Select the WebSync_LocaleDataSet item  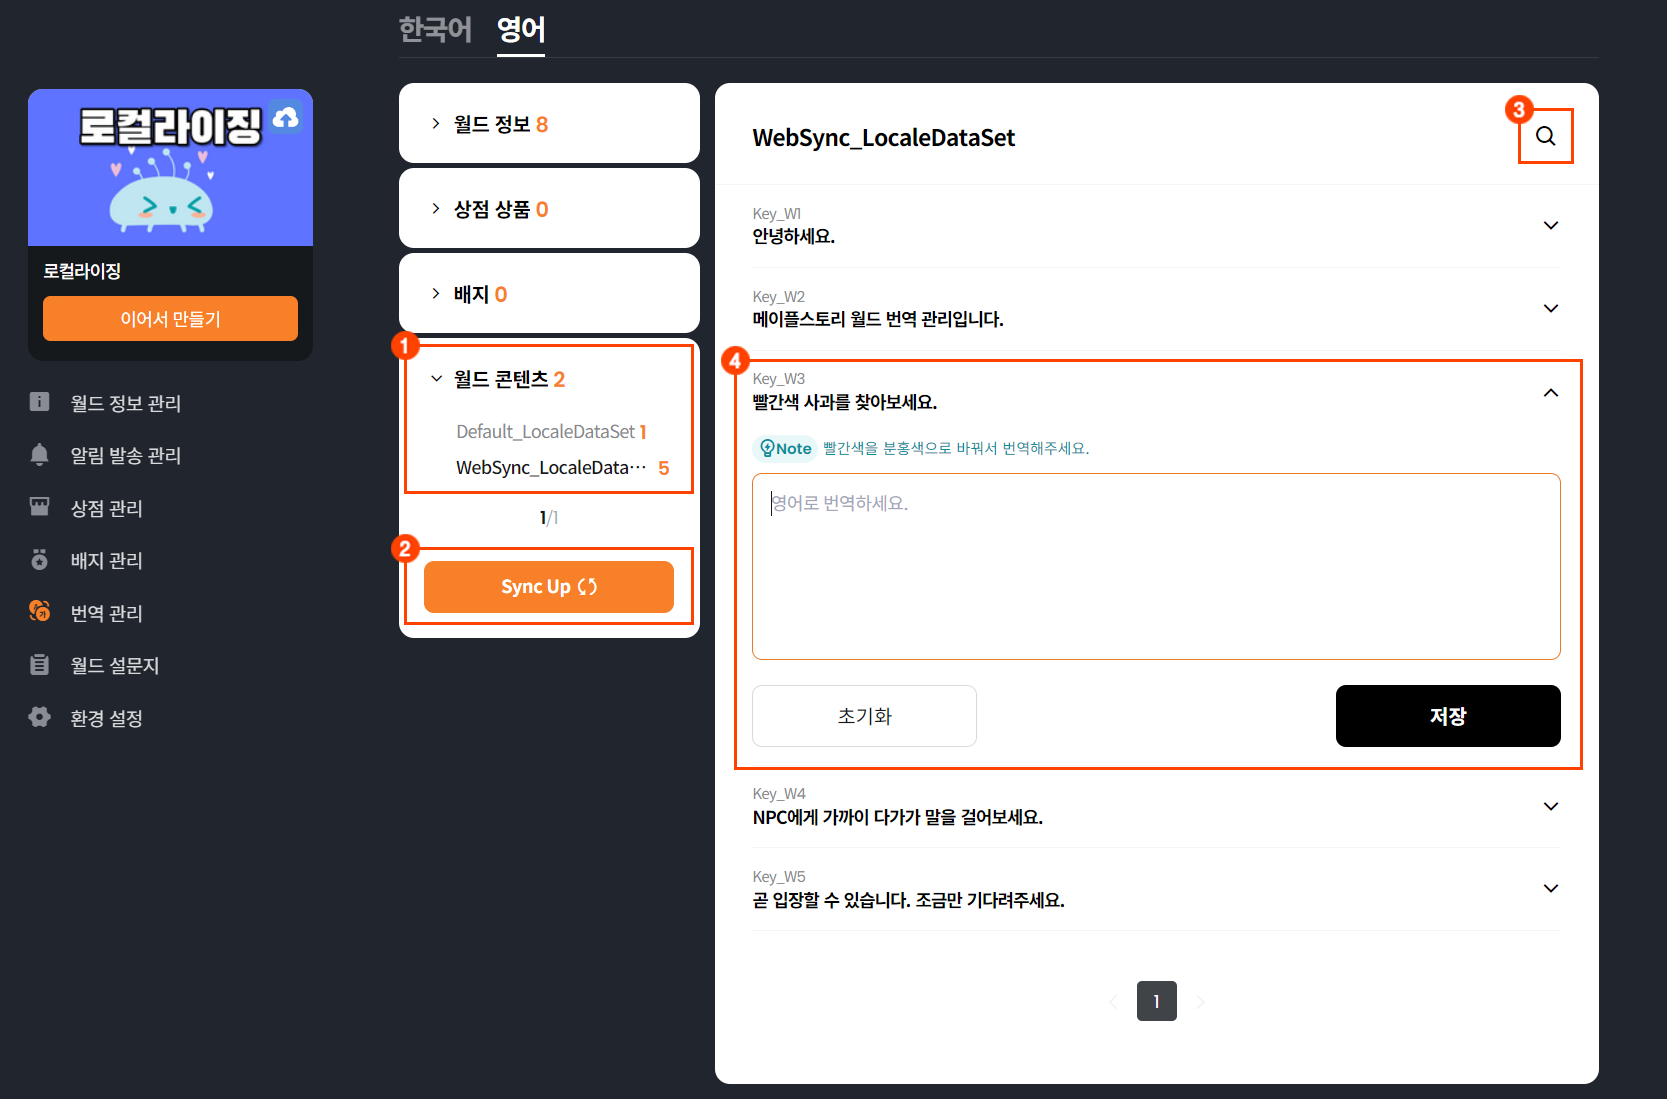pos(549,466)
